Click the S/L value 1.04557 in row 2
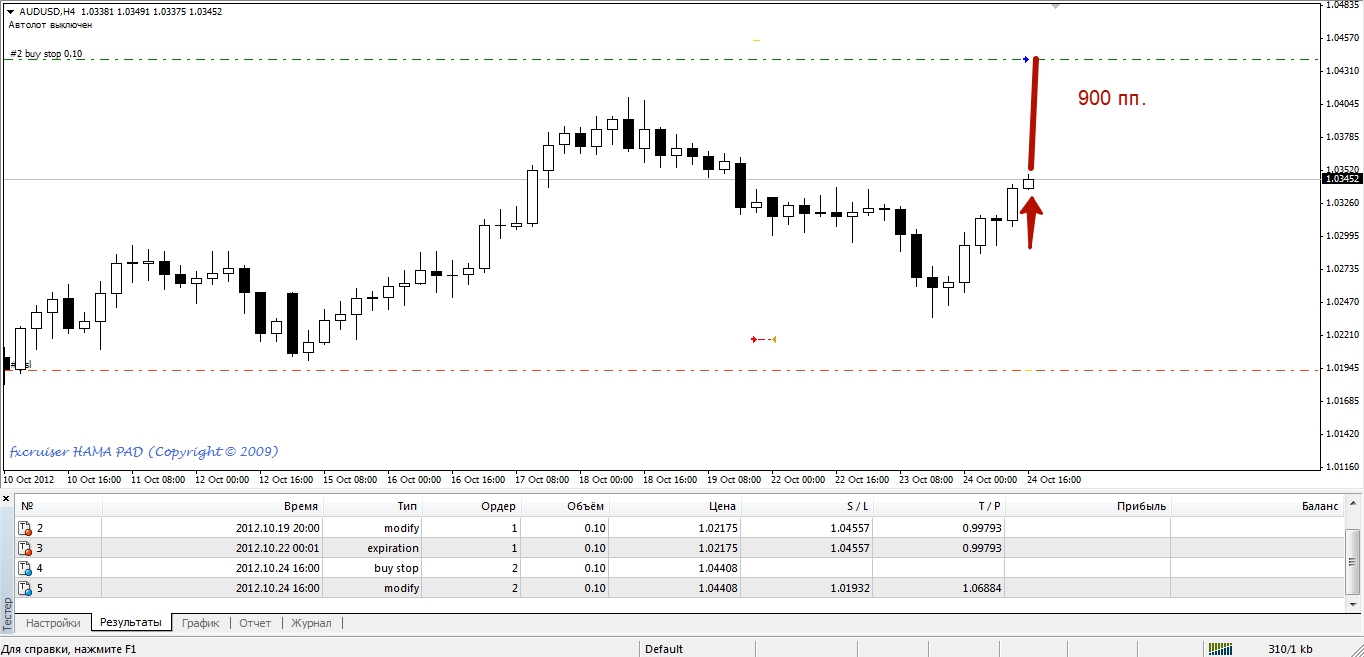This screenshot has width=1364, height=657. point(850,528)
